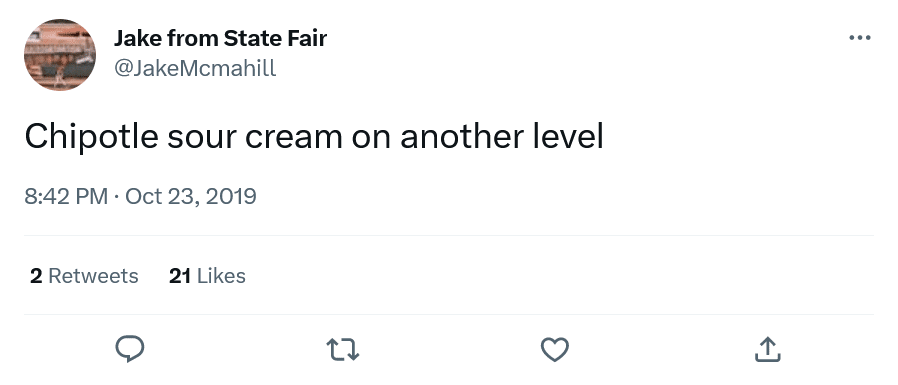Click the word Likes label
This screenshot has height=385, width=898.
click(x=221, y=276)
